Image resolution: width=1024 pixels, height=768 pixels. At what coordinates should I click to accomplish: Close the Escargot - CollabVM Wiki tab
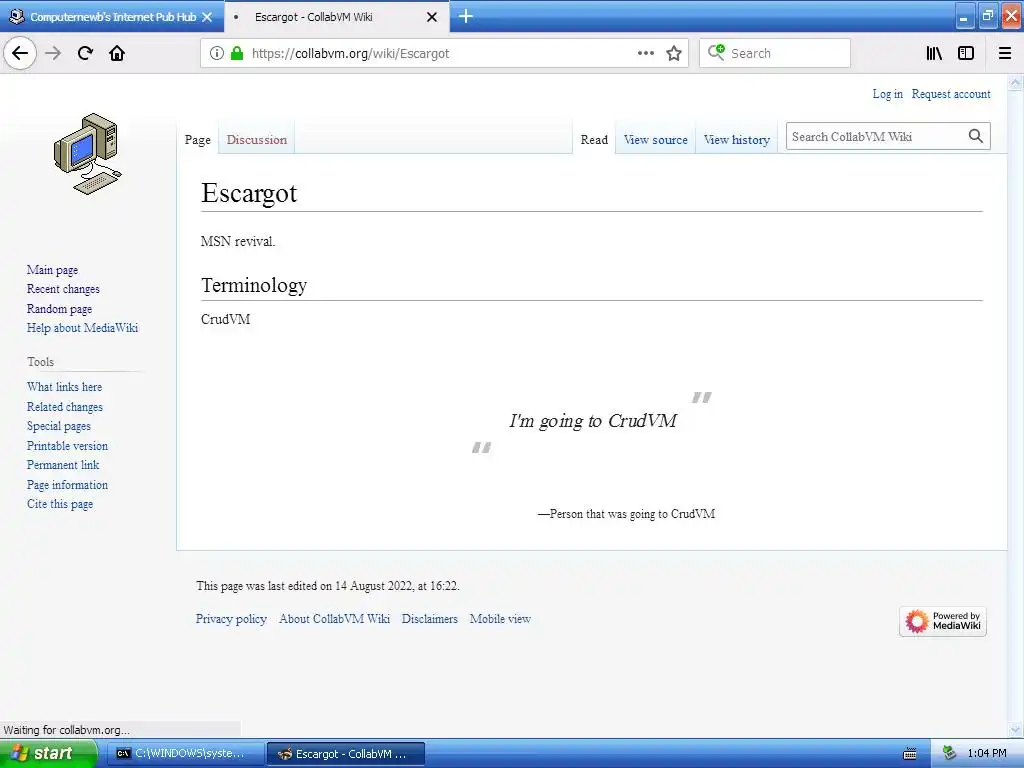[x=432, y=17]
